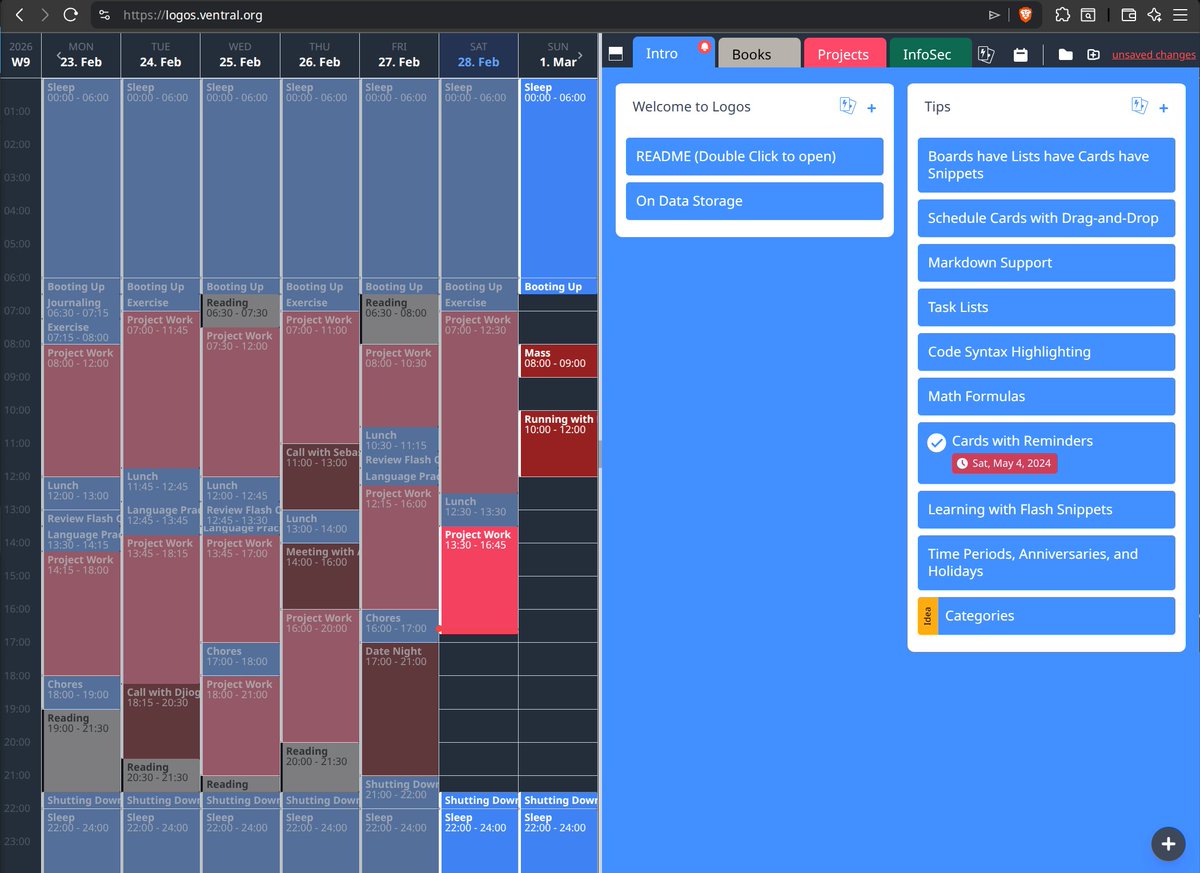The width and height of the screenshot is (1200, 873).
Task: Go to next week with the right arrow
Action: (580, 56)
